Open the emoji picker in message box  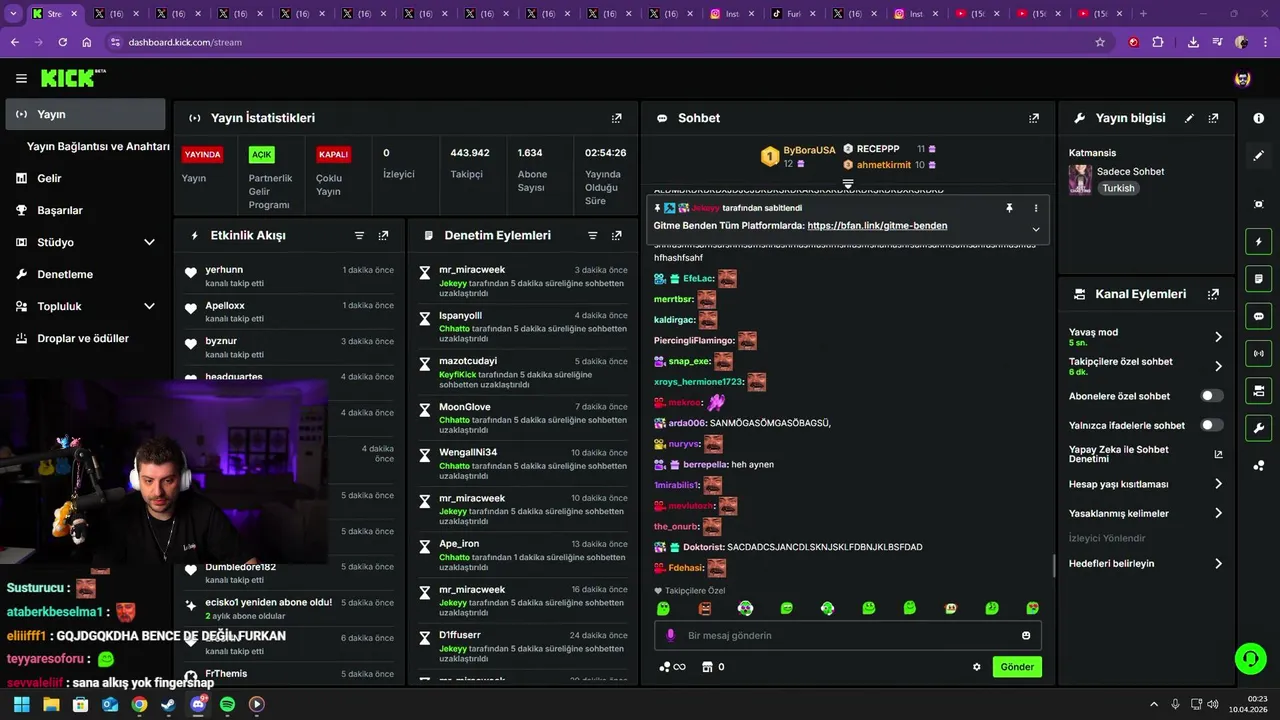coord(1026,636)
